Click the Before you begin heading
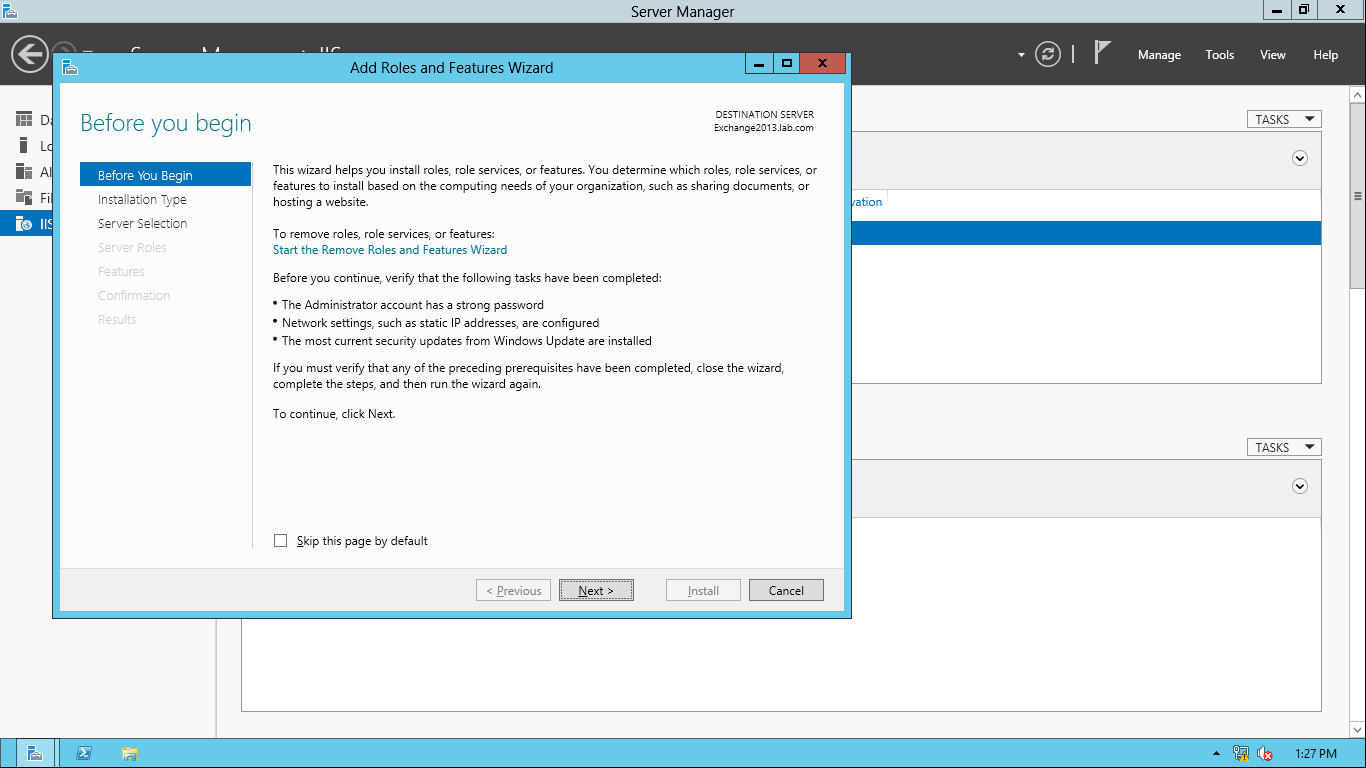The image size is (1366, 768). 166,123
